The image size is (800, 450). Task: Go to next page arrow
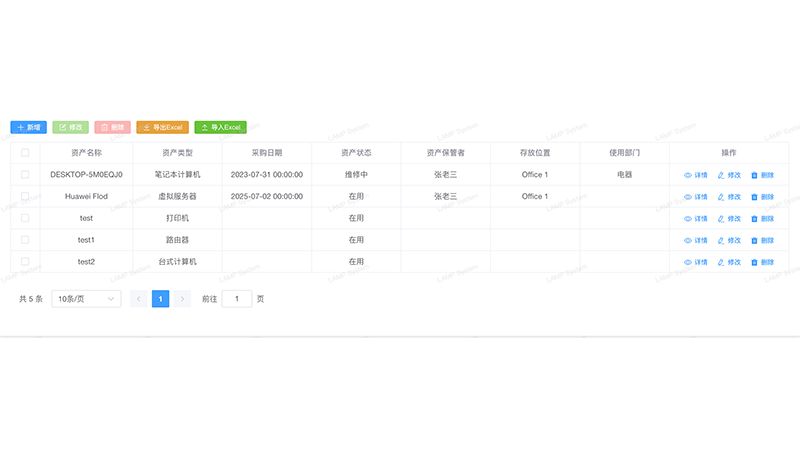click(182, 299)
